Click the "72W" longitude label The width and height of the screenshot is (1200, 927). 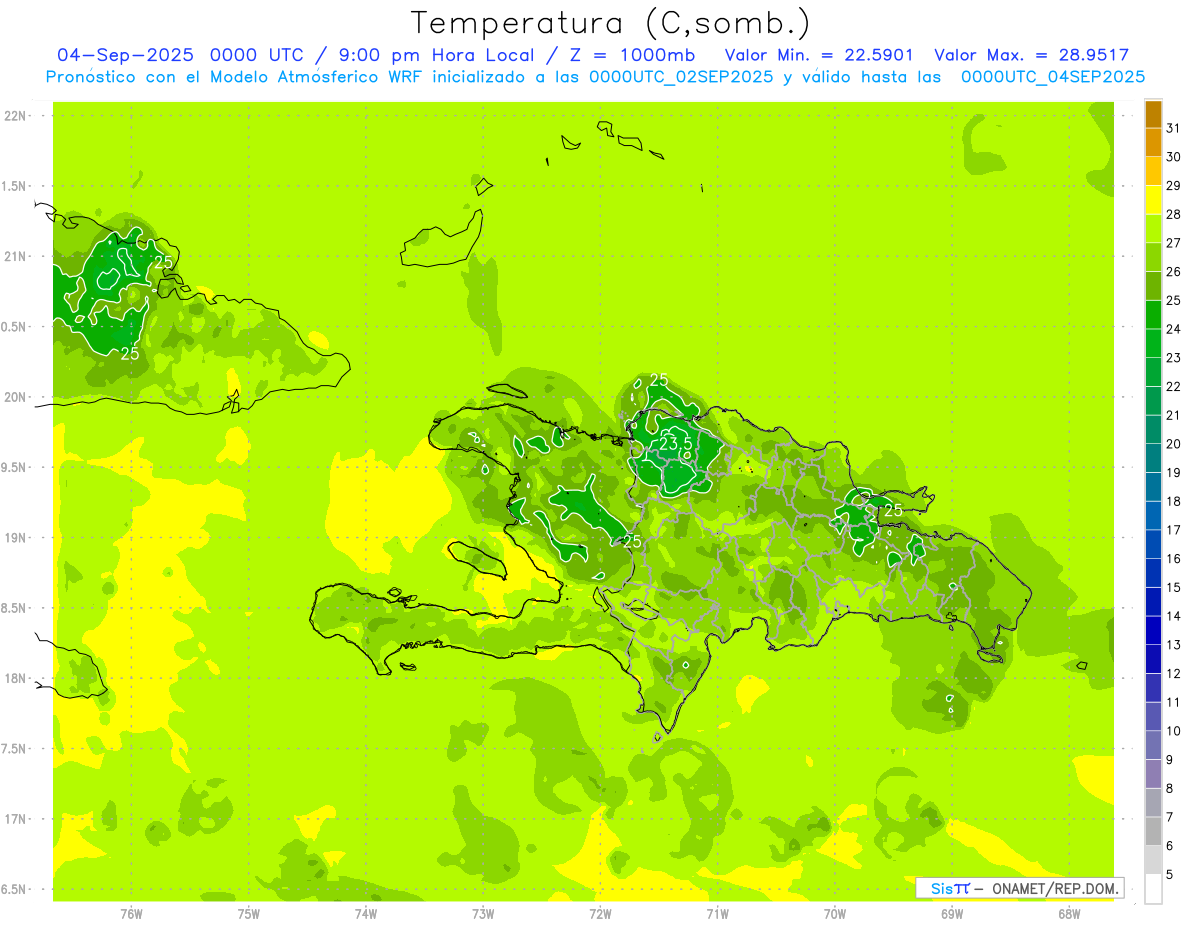(x=600, y=913)
